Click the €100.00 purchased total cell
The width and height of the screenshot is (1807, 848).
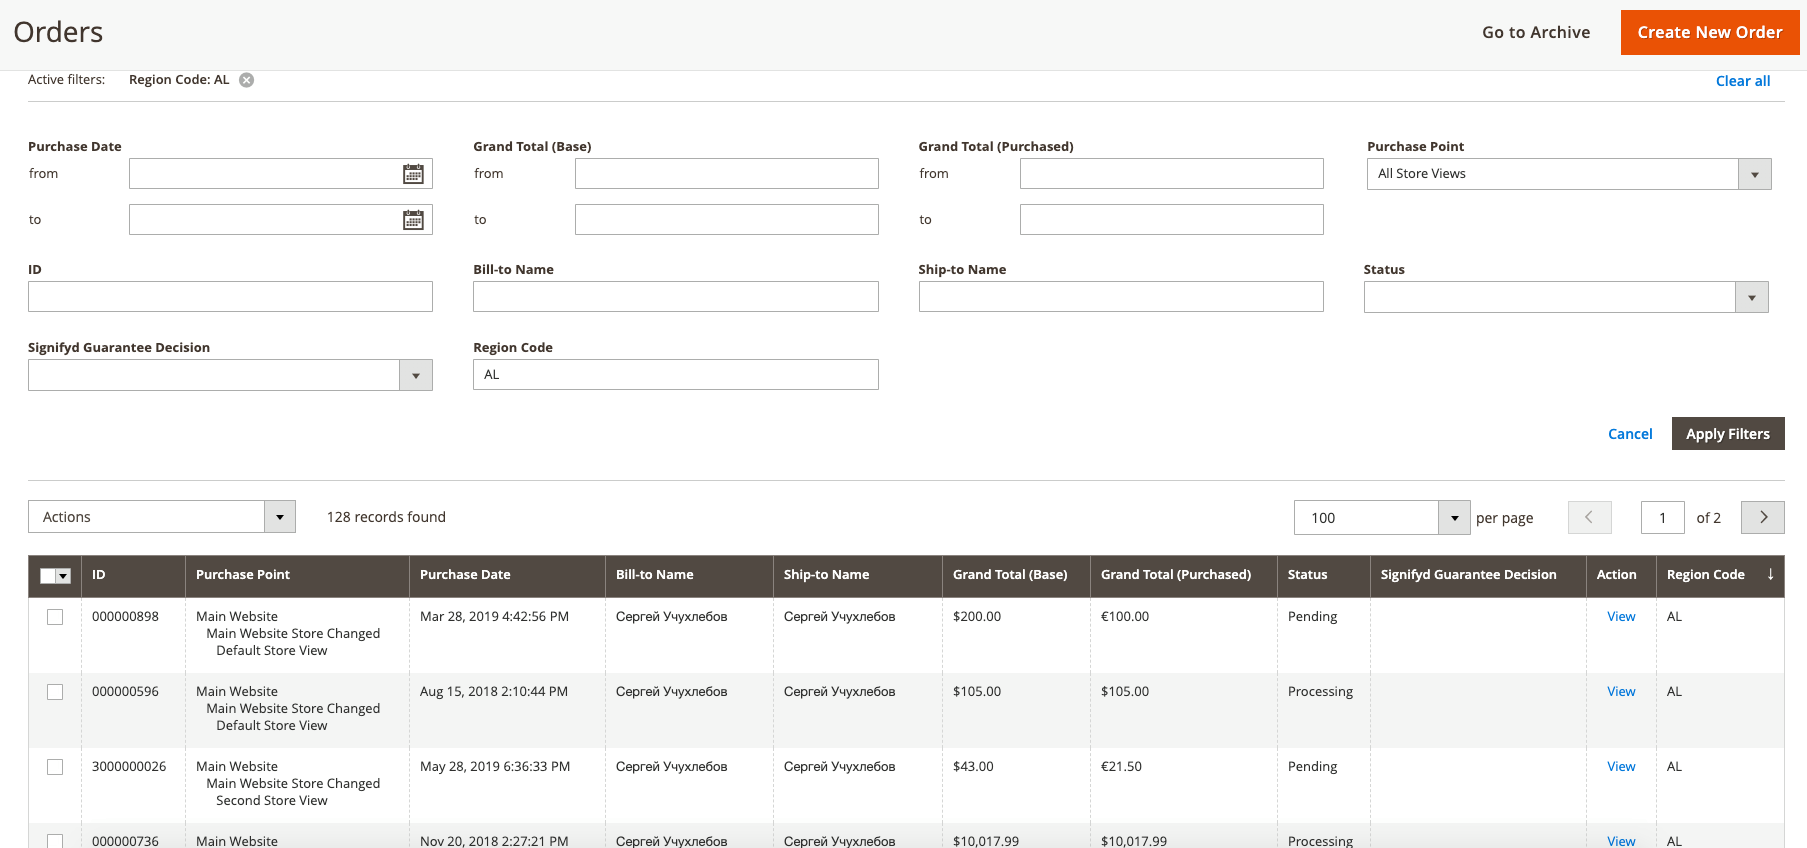(x=1125, y=616)
